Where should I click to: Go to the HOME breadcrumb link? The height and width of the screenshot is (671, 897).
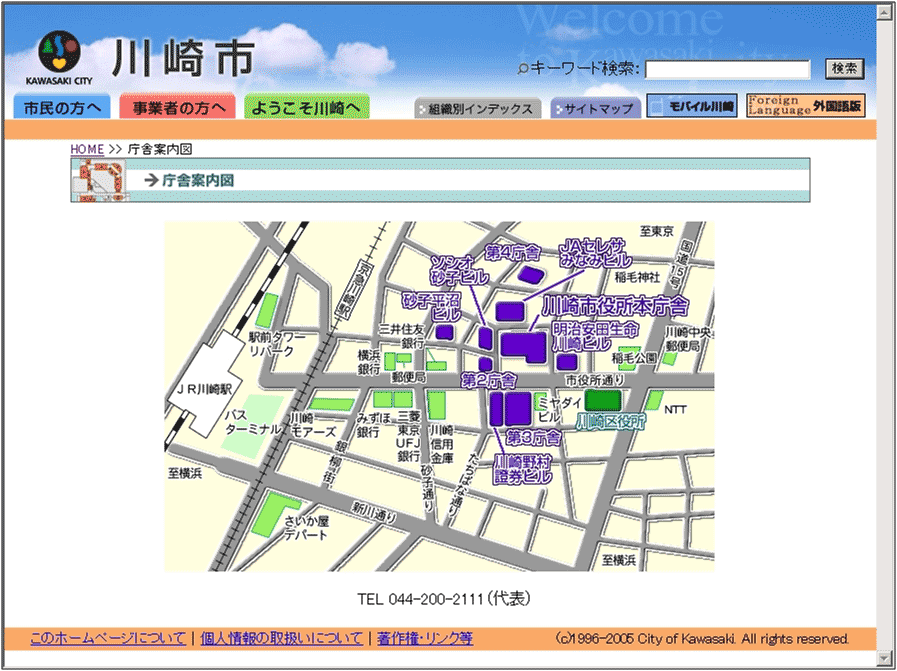click(86, 149)
